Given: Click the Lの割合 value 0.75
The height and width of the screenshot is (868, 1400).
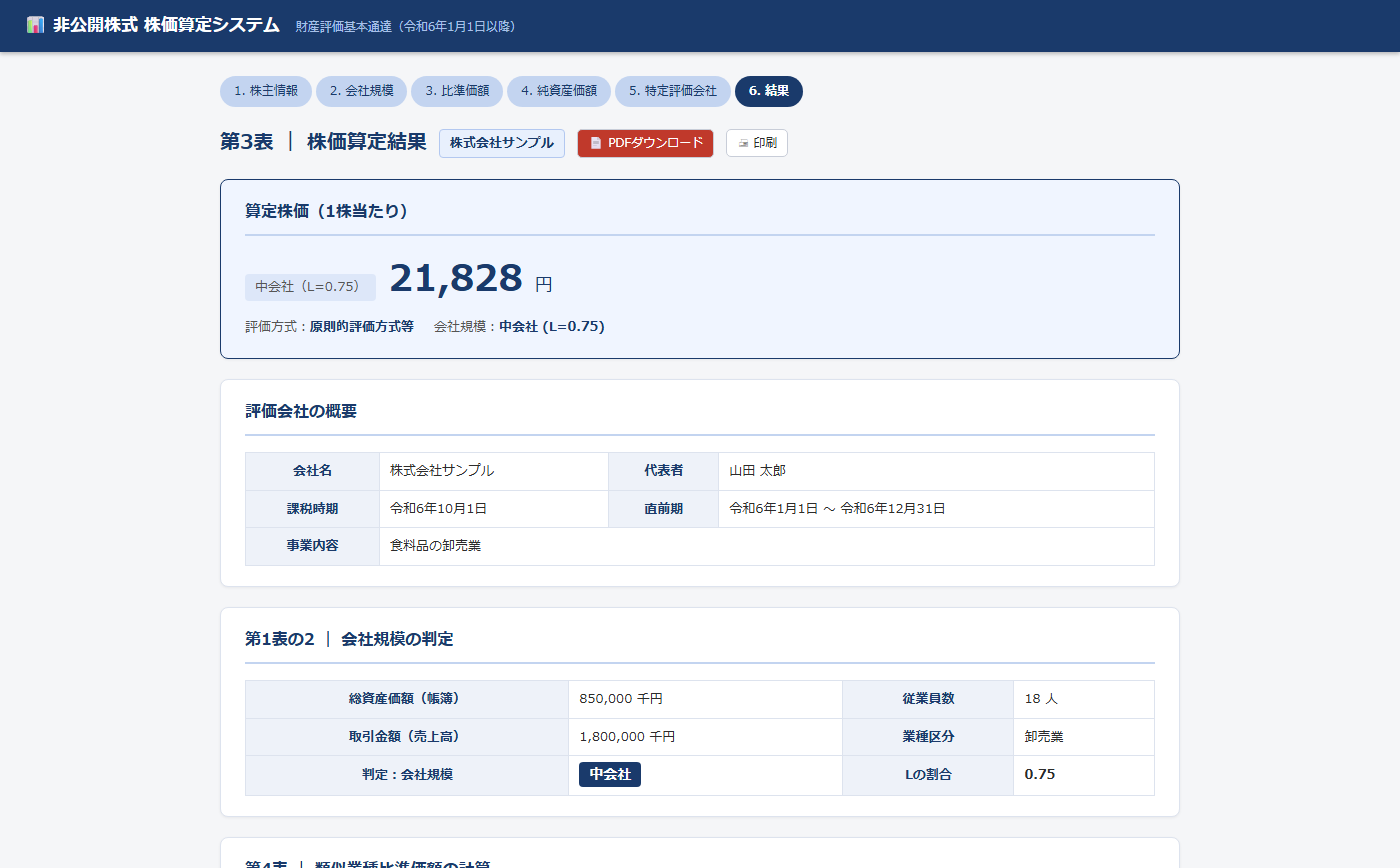Looking at the screenshot, I should pos(1040,774).
